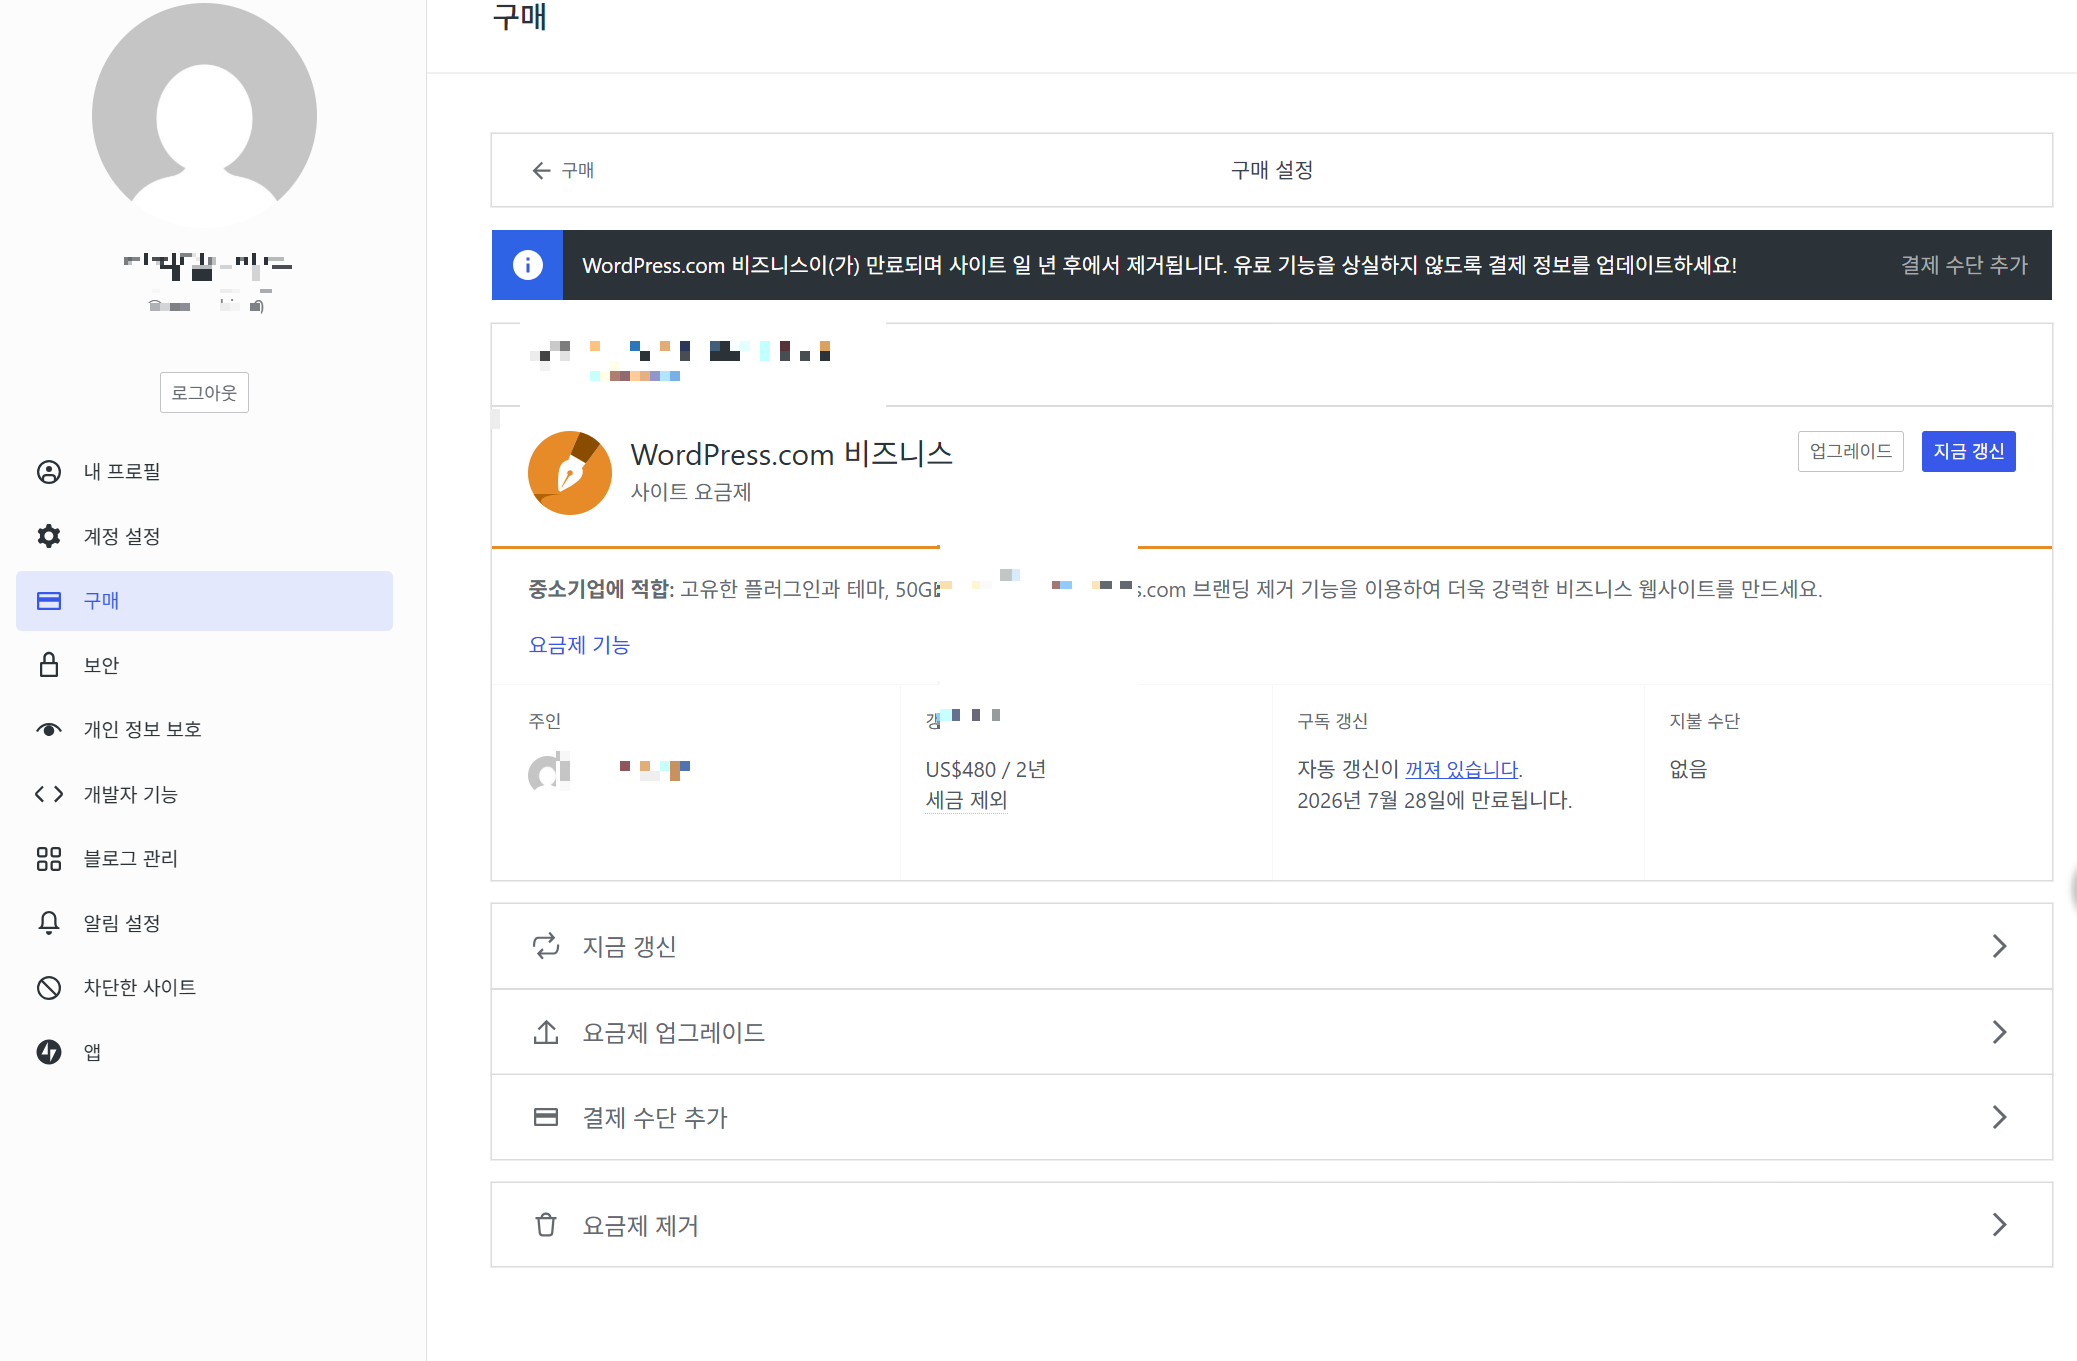
Task: Expand the 요금제 업그레이드 row chevron
Action: tap(2000, 1032)
